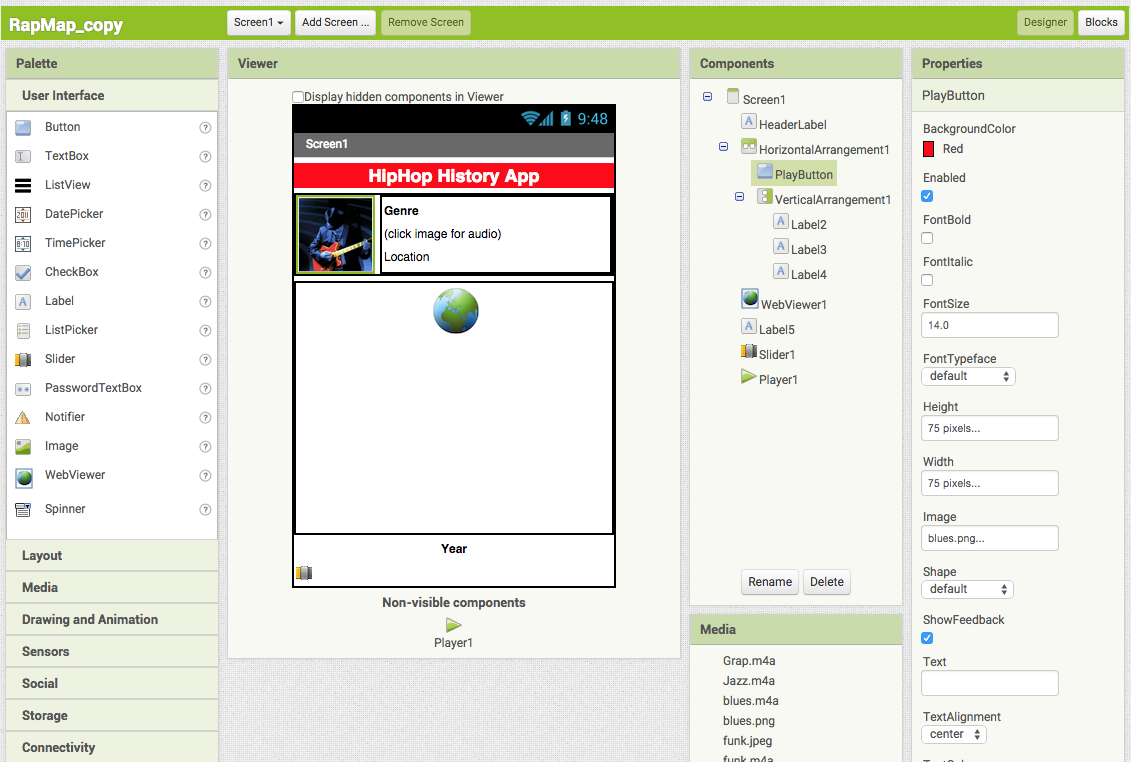Select the Button palette icon
Image resolution: width=1131 pixels, height=762 pixels.
pyautogui.click(x=23, y=128)
